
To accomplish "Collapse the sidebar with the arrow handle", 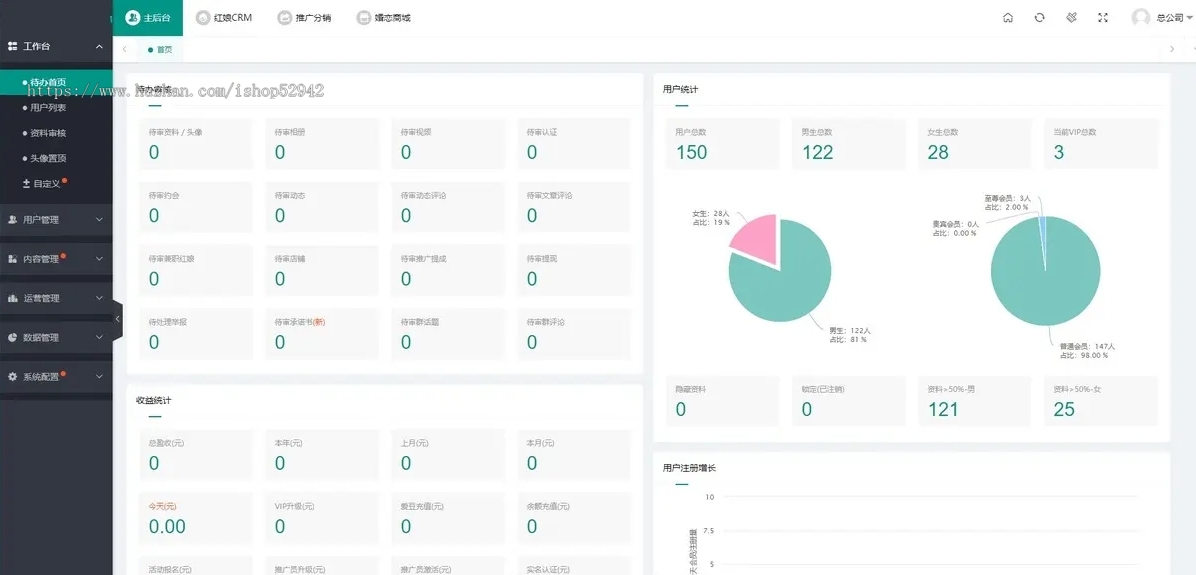I will (117, 319).
